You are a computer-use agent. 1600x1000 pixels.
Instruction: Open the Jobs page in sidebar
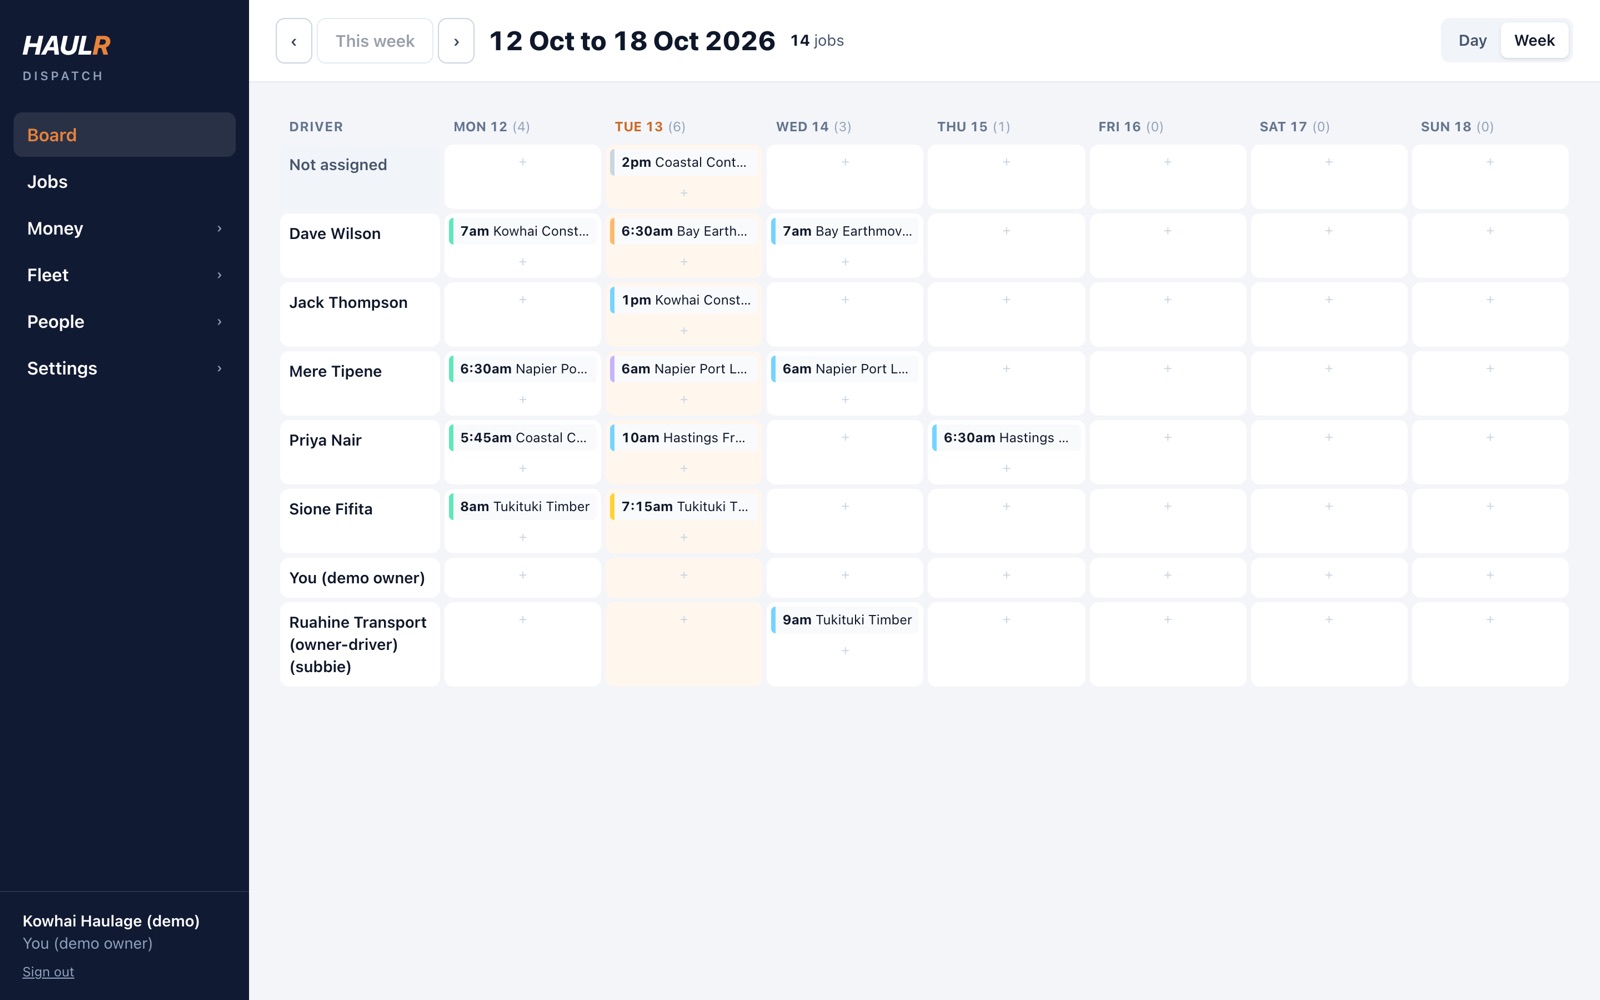pos(125,182)
